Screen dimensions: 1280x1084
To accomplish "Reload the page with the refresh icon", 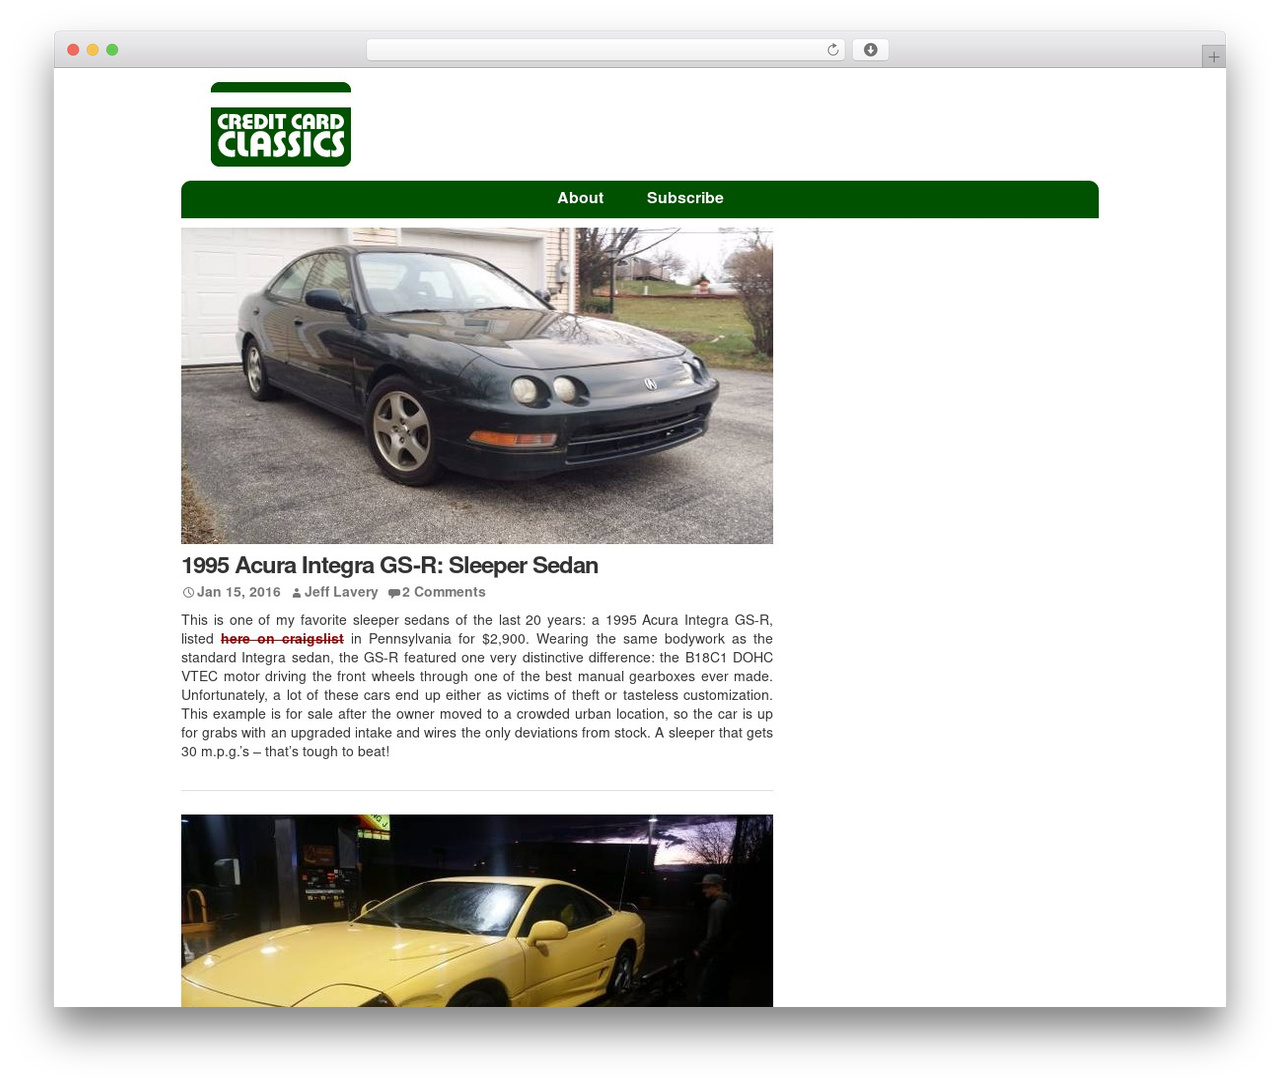I will point(833,50).
